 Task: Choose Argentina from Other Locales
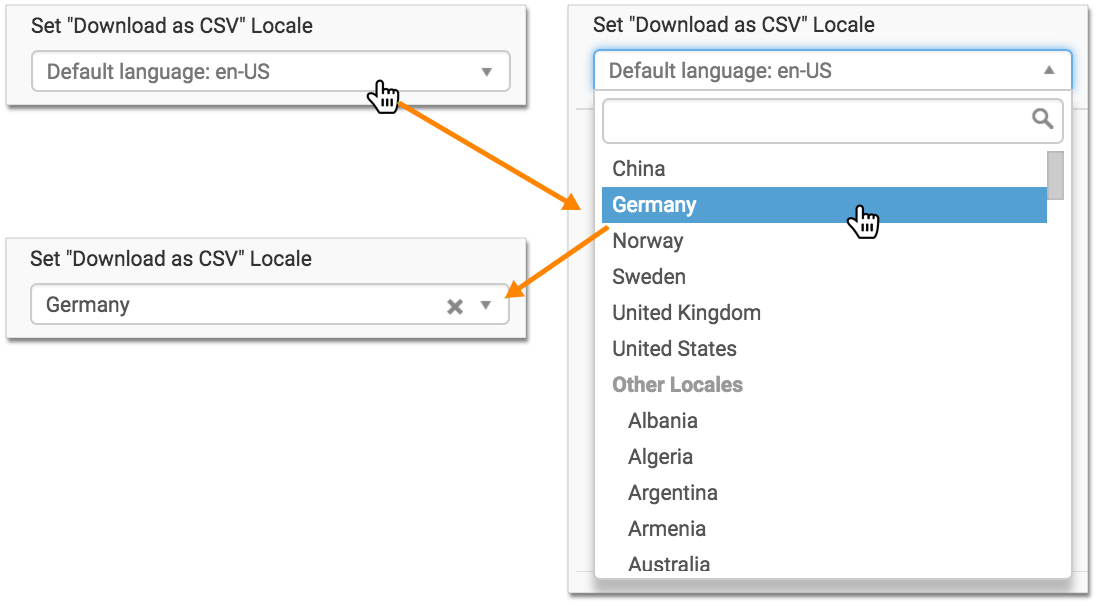coord(672,493)
